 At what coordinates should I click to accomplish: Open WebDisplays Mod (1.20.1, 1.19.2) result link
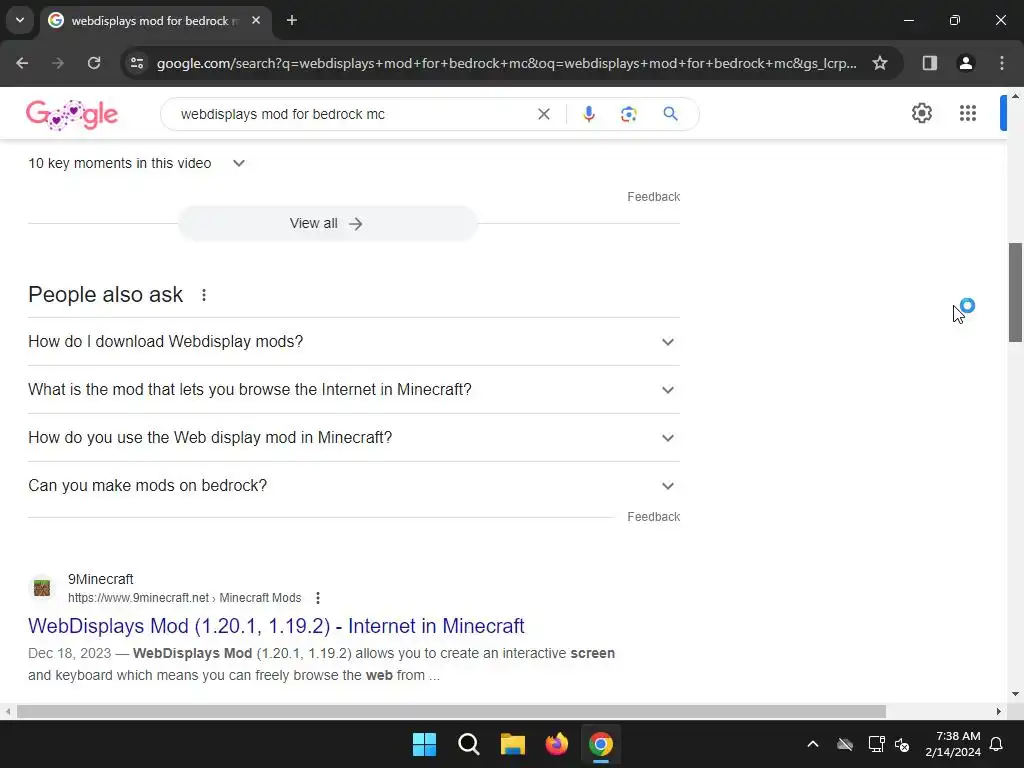click(x=276, y=626)
